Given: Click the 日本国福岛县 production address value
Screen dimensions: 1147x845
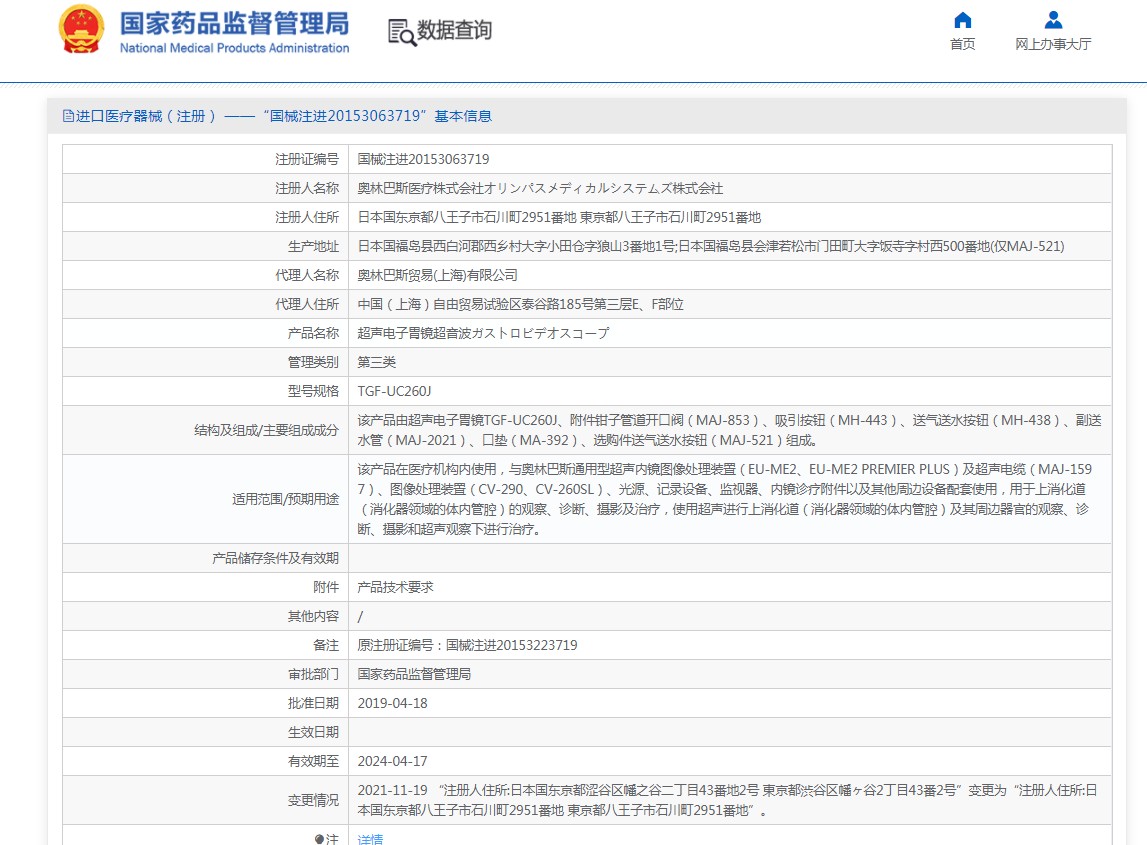Looking at the screenshot, I should click(x=711, y=246).
